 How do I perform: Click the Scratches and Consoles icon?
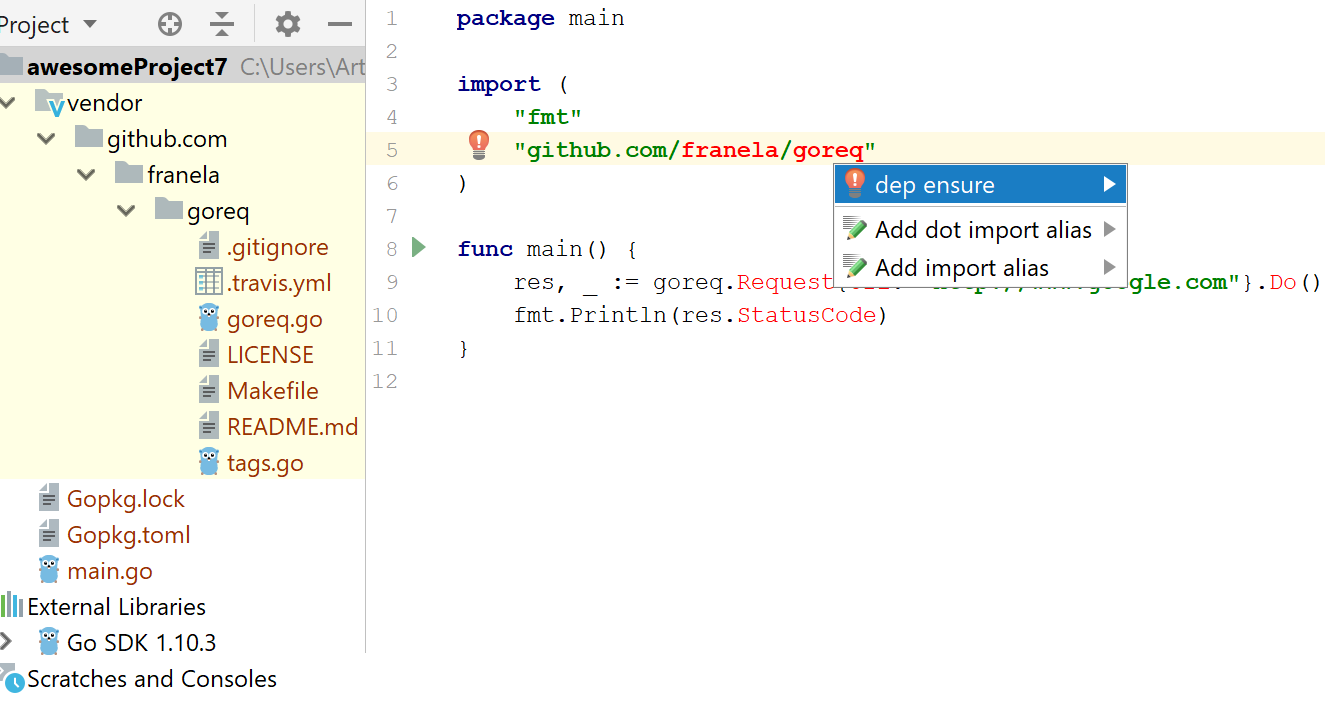[12, 679]
